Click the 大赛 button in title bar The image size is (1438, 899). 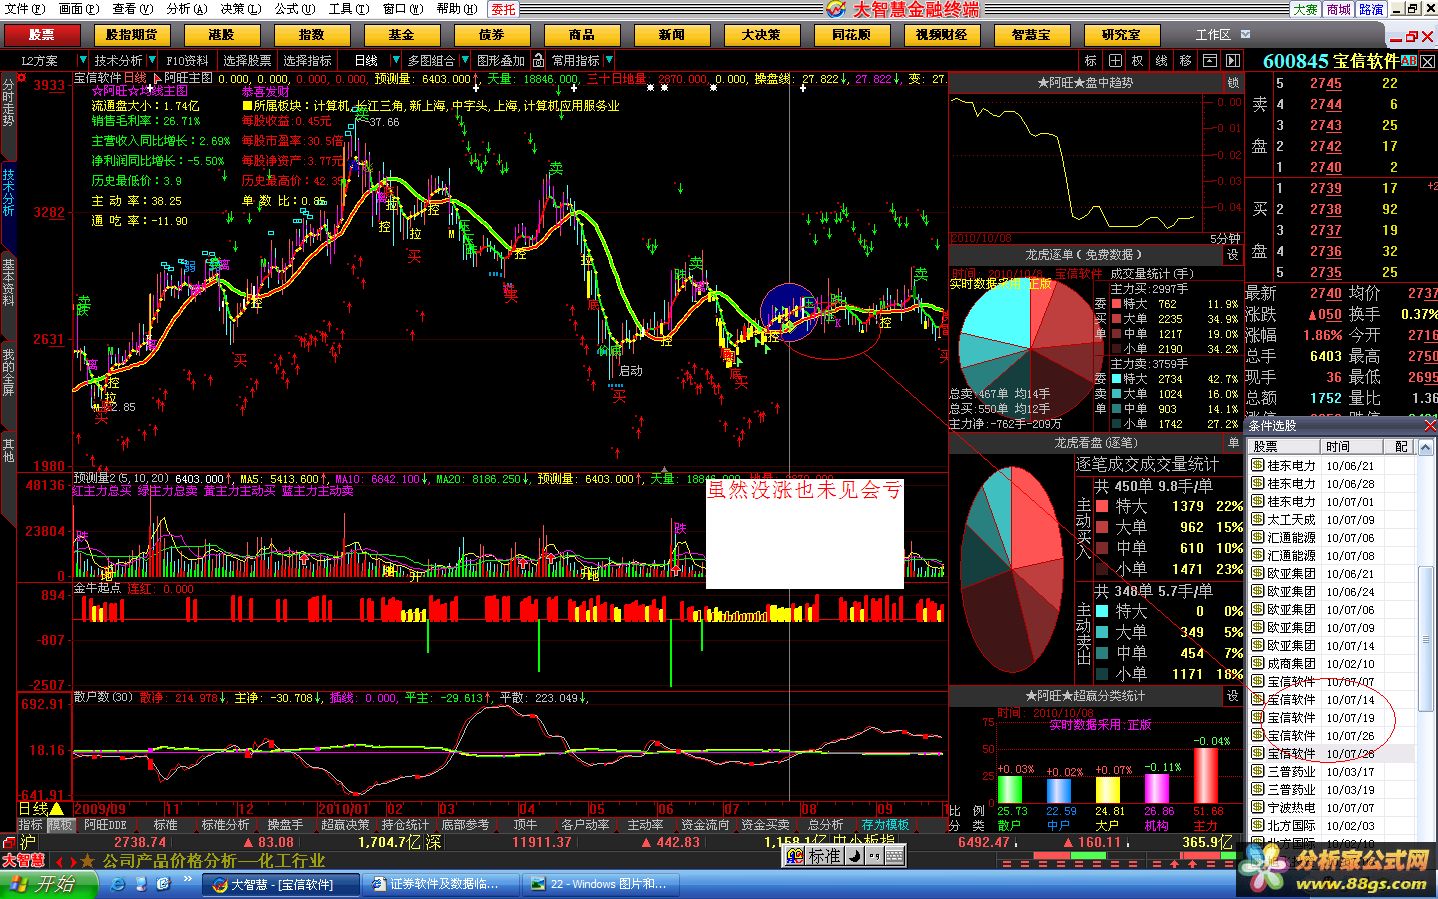[1306, 9]
